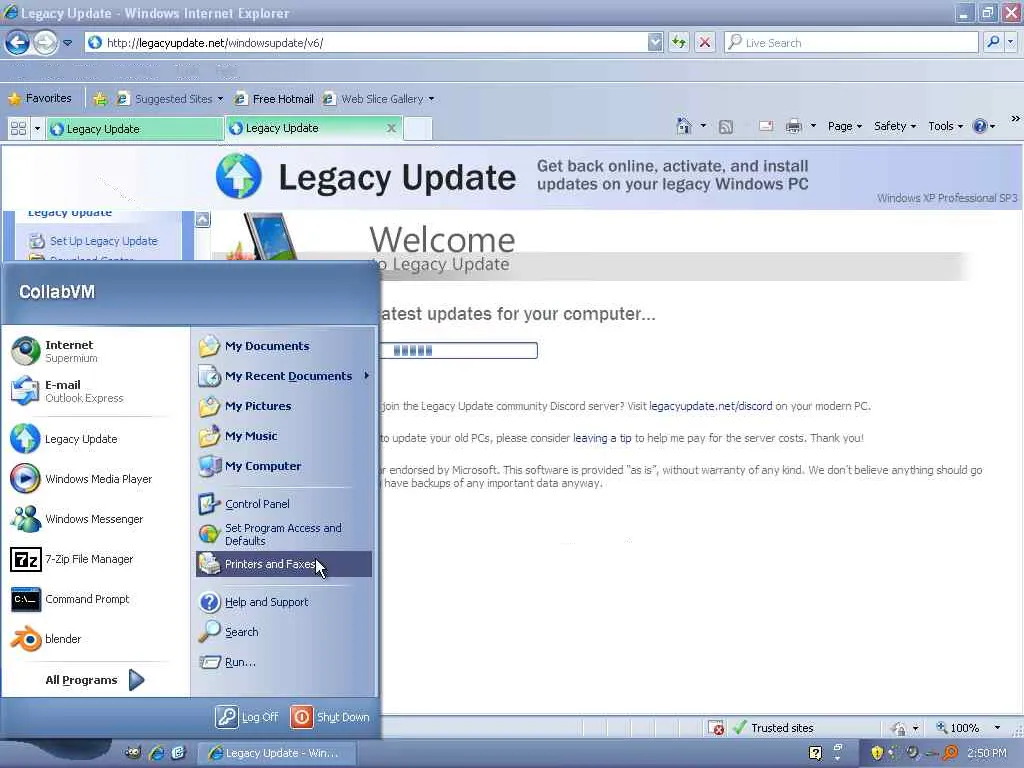Open the Page menu dropdown
This screenshot has height=768, width=1024.
pyautogui.click(x=845, y=126)
